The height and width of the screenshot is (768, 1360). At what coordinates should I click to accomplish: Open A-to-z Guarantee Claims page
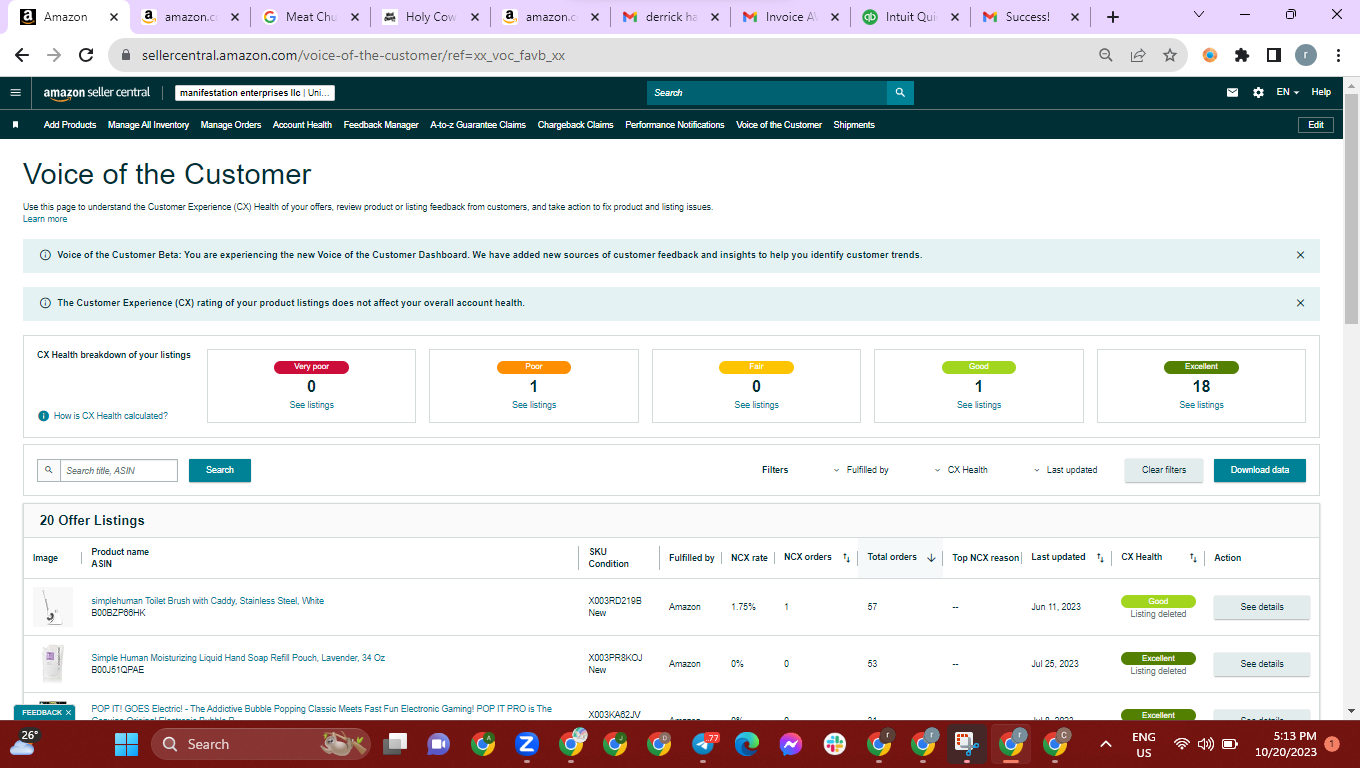tap(478, 125)
